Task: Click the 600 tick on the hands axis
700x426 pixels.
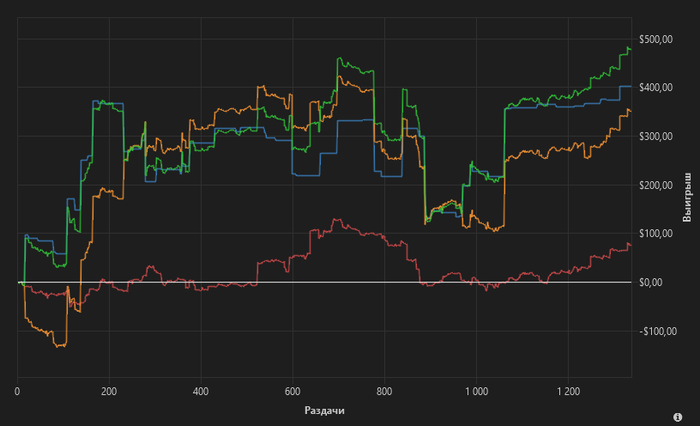Action: click(292, 392)
